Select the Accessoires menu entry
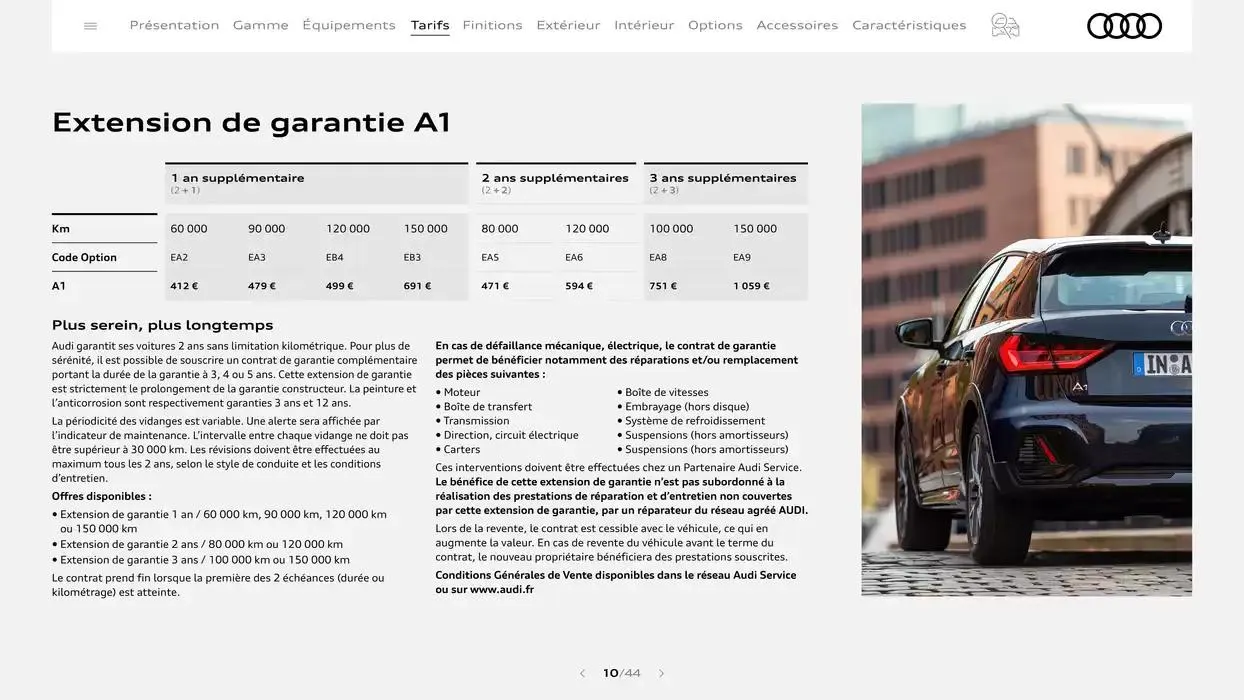 [x=797, y=24]
